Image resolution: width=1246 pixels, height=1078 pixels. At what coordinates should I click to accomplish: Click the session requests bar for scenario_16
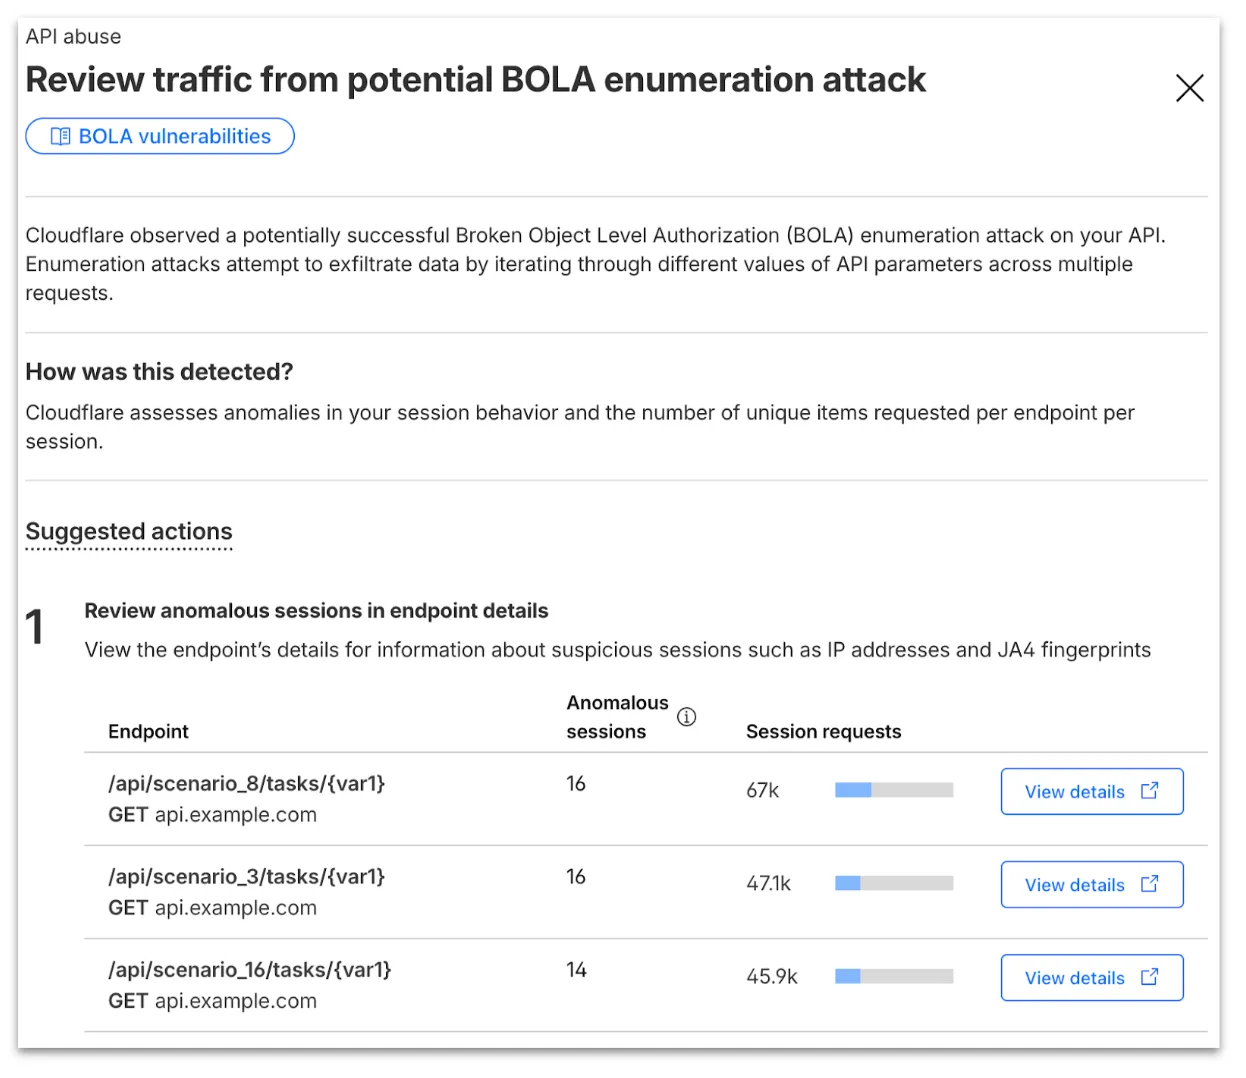point(893,976)
